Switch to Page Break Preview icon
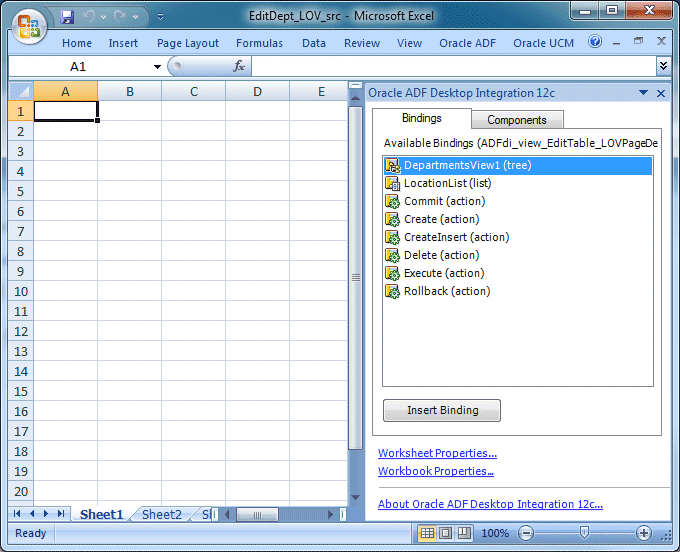Screen dimensions: 680x552 tap(464, 533)
